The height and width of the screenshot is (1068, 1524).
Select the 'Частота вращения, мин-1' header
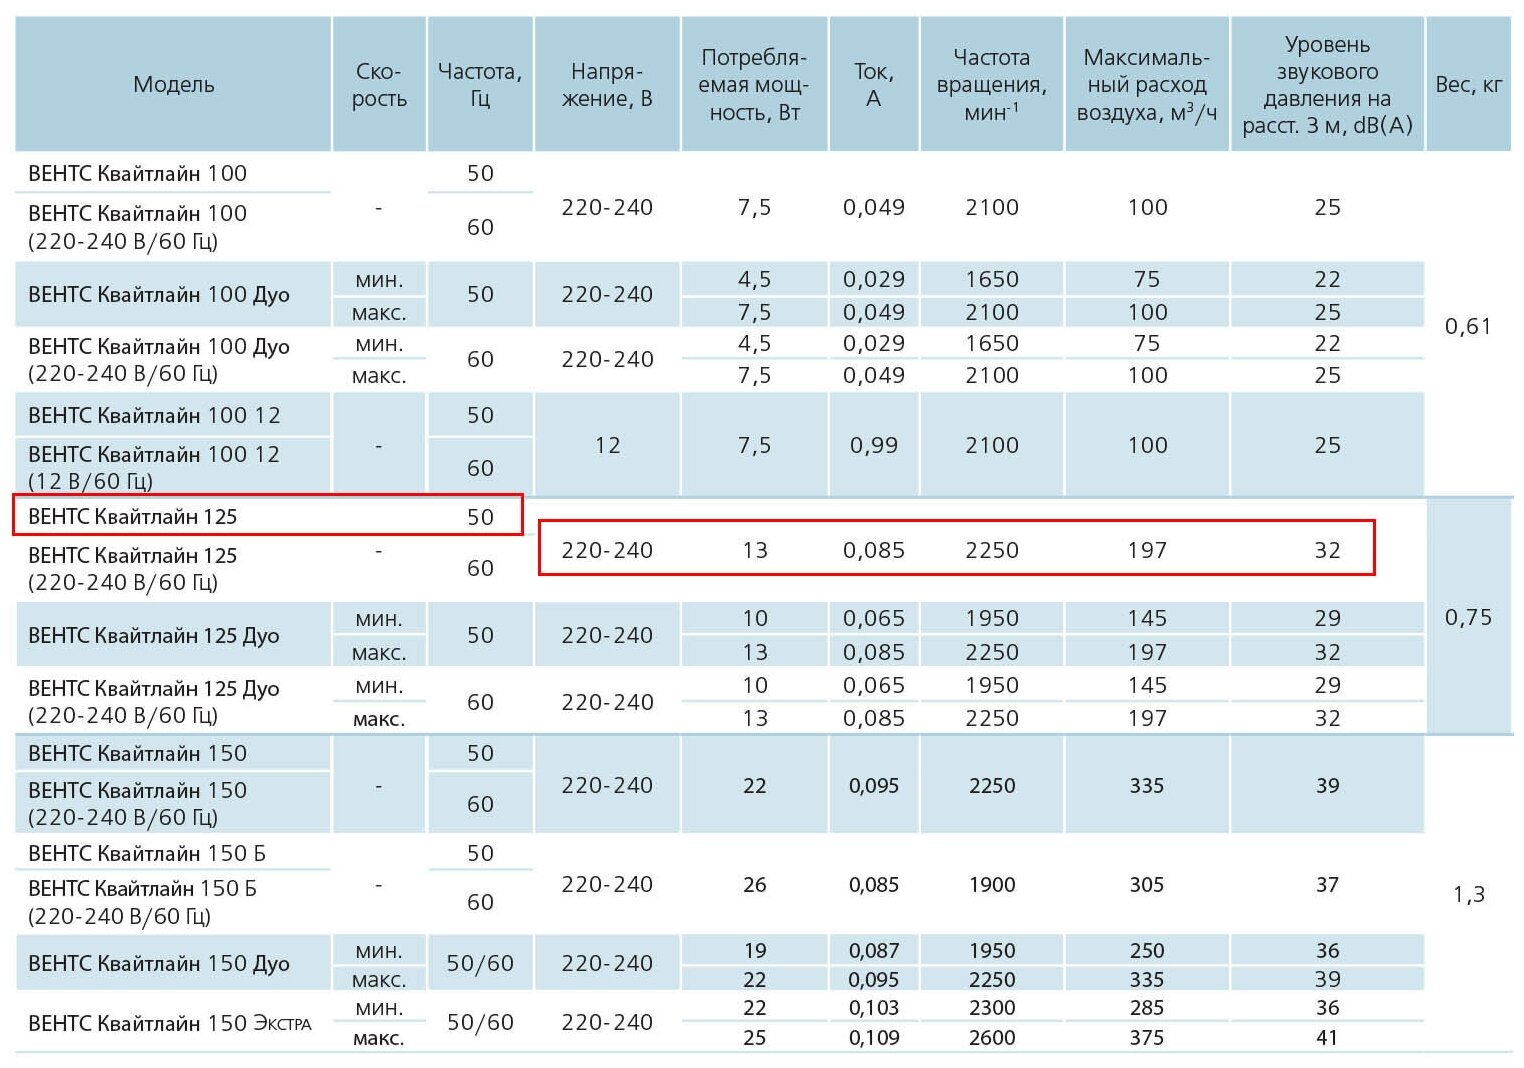(x=991, y=84)
